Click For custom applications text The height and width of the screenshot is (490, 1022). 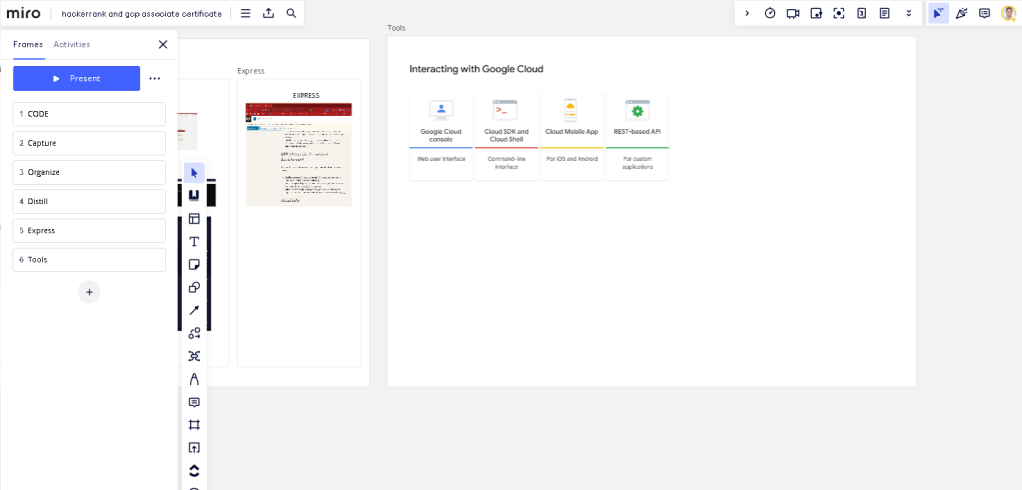coord(637,163)
